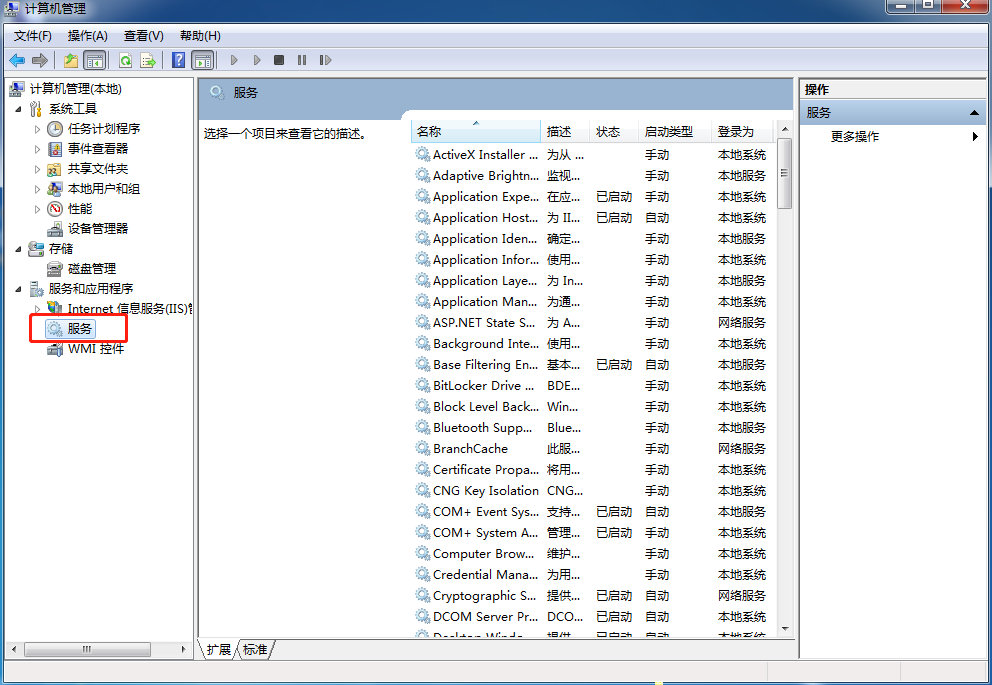Switch to the 标准 tab
The height and width of the screenshot is (685, 992).
256,650
